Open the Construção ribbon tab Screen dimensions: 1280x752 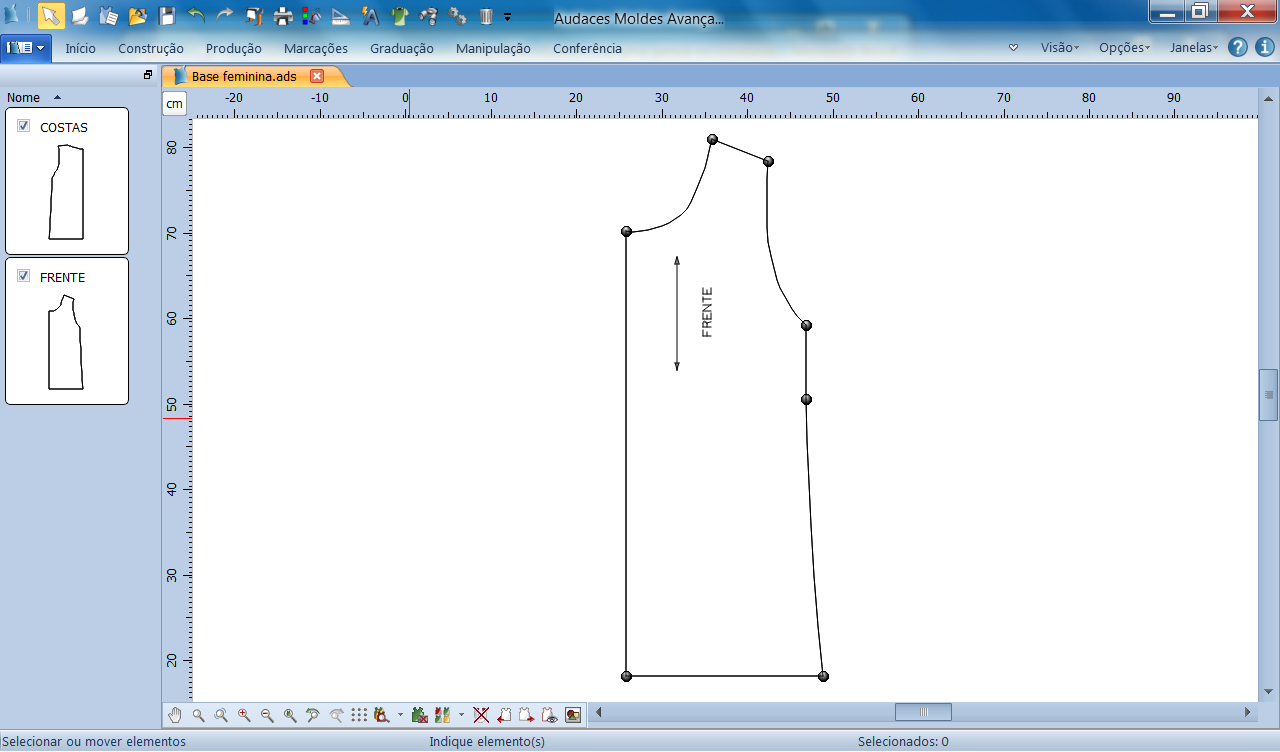click(x=151, y=48)
